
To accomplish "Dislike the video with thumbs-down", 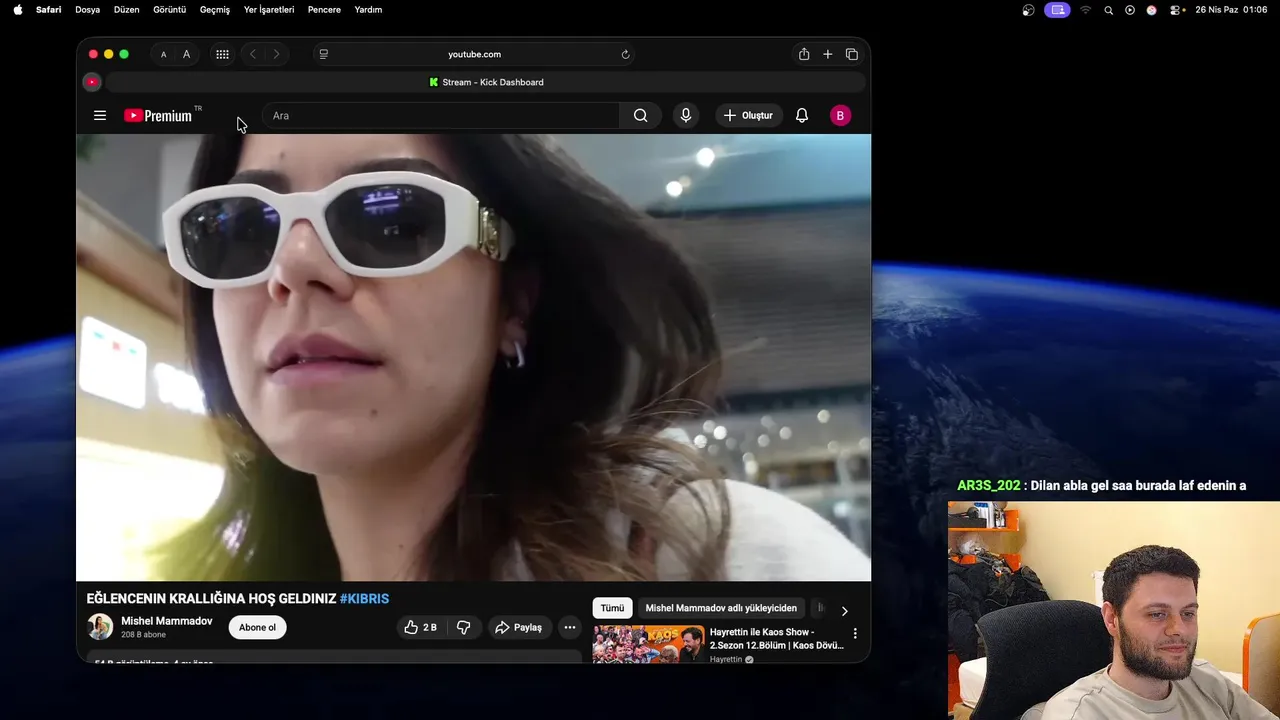I will tap(464, 627).
